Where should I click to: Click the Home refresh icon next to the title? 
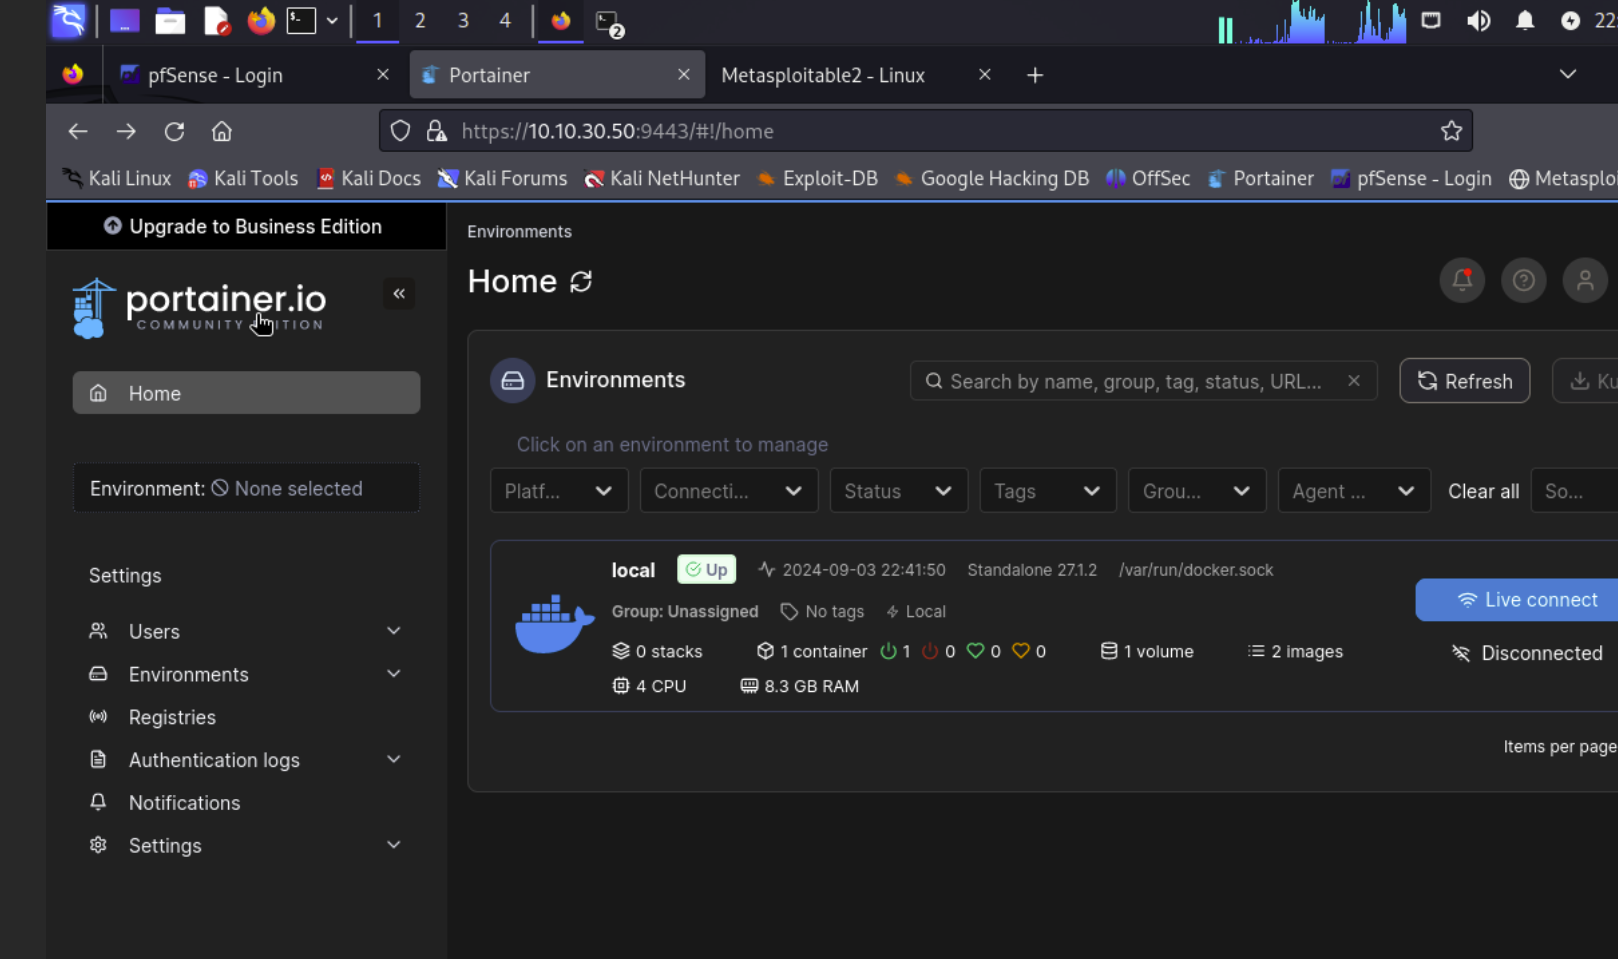click(x=582, y=282)
